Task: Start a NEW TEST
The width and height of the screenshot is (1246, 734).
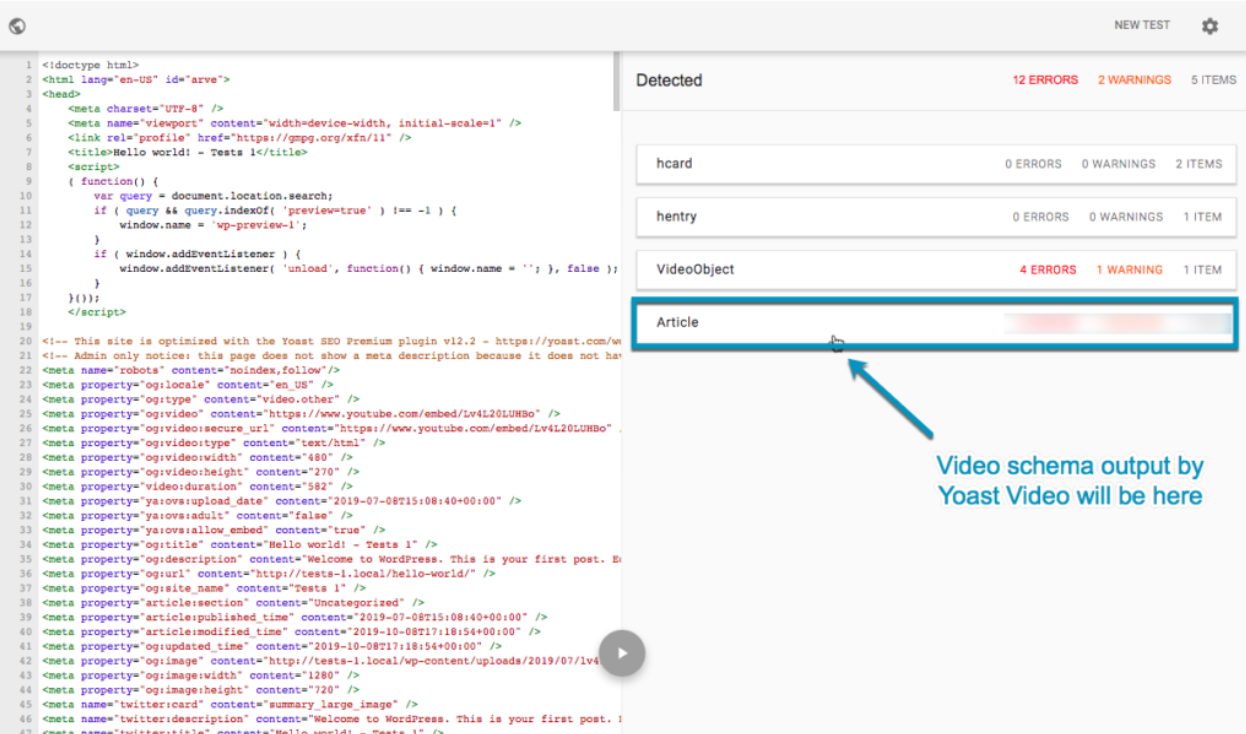Action: [1142, 24]
